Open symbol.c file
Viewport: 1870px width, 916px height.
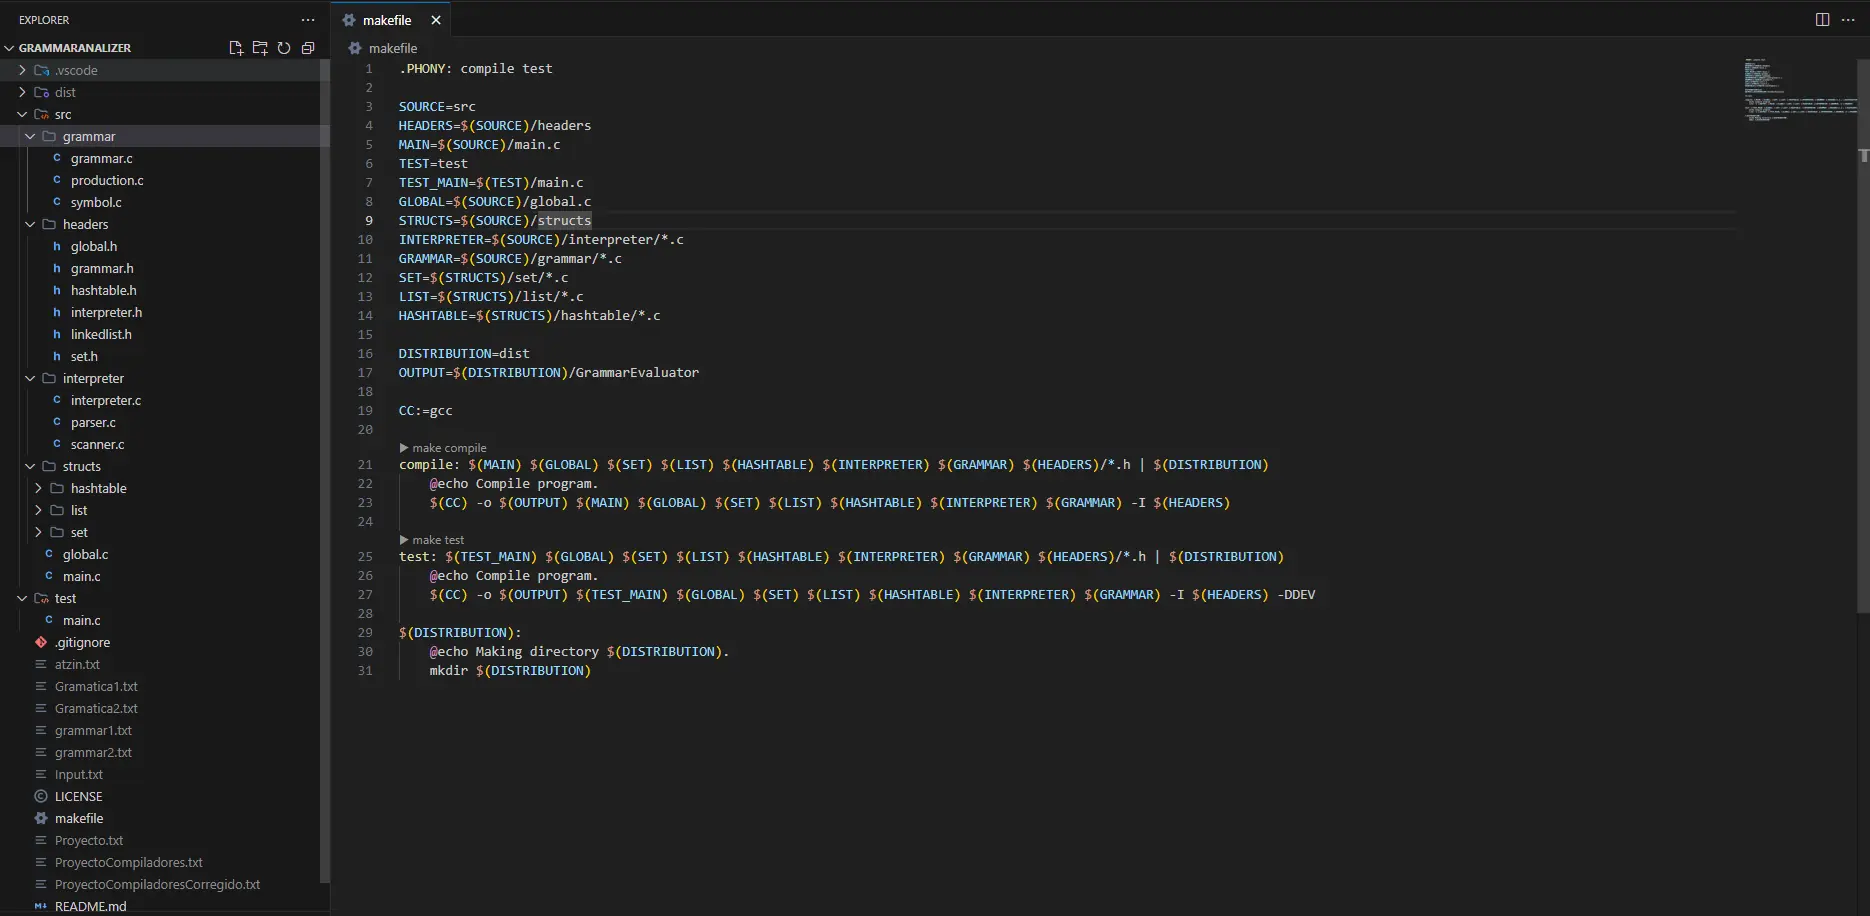pyautogui.click(x=165, y=202)
